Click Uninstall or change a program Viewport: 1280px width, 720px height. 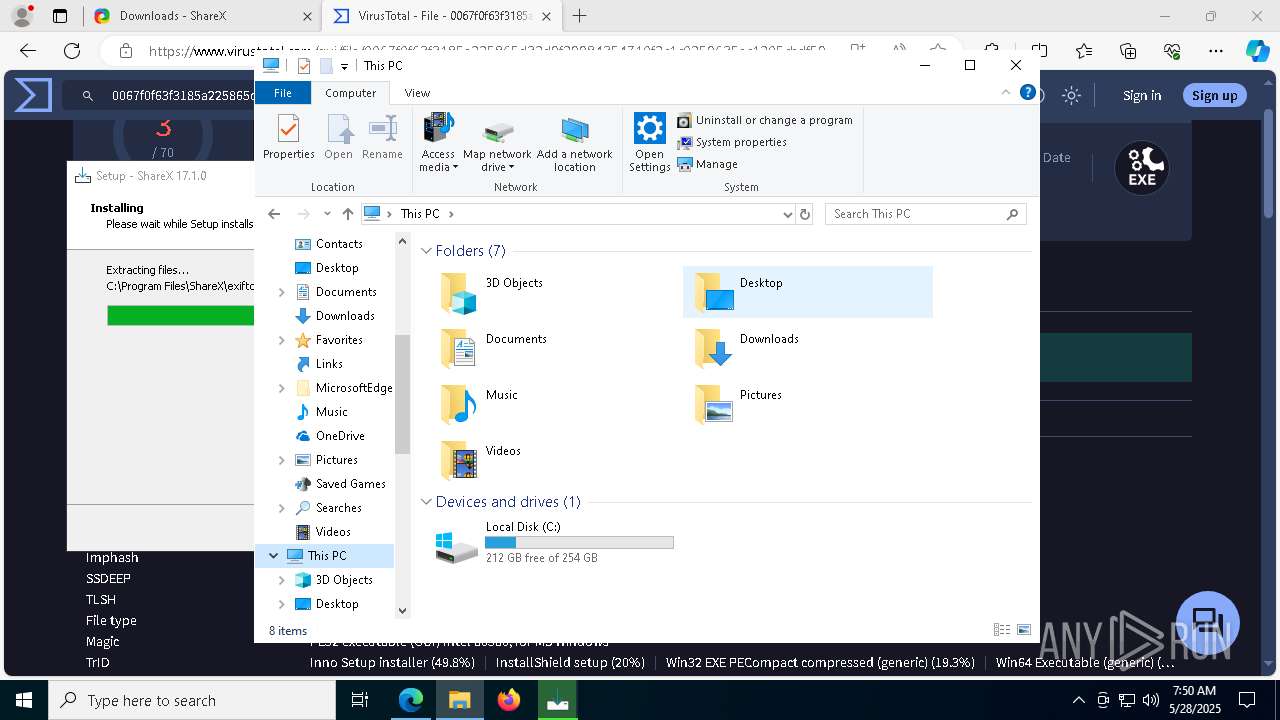coord(765,120)
